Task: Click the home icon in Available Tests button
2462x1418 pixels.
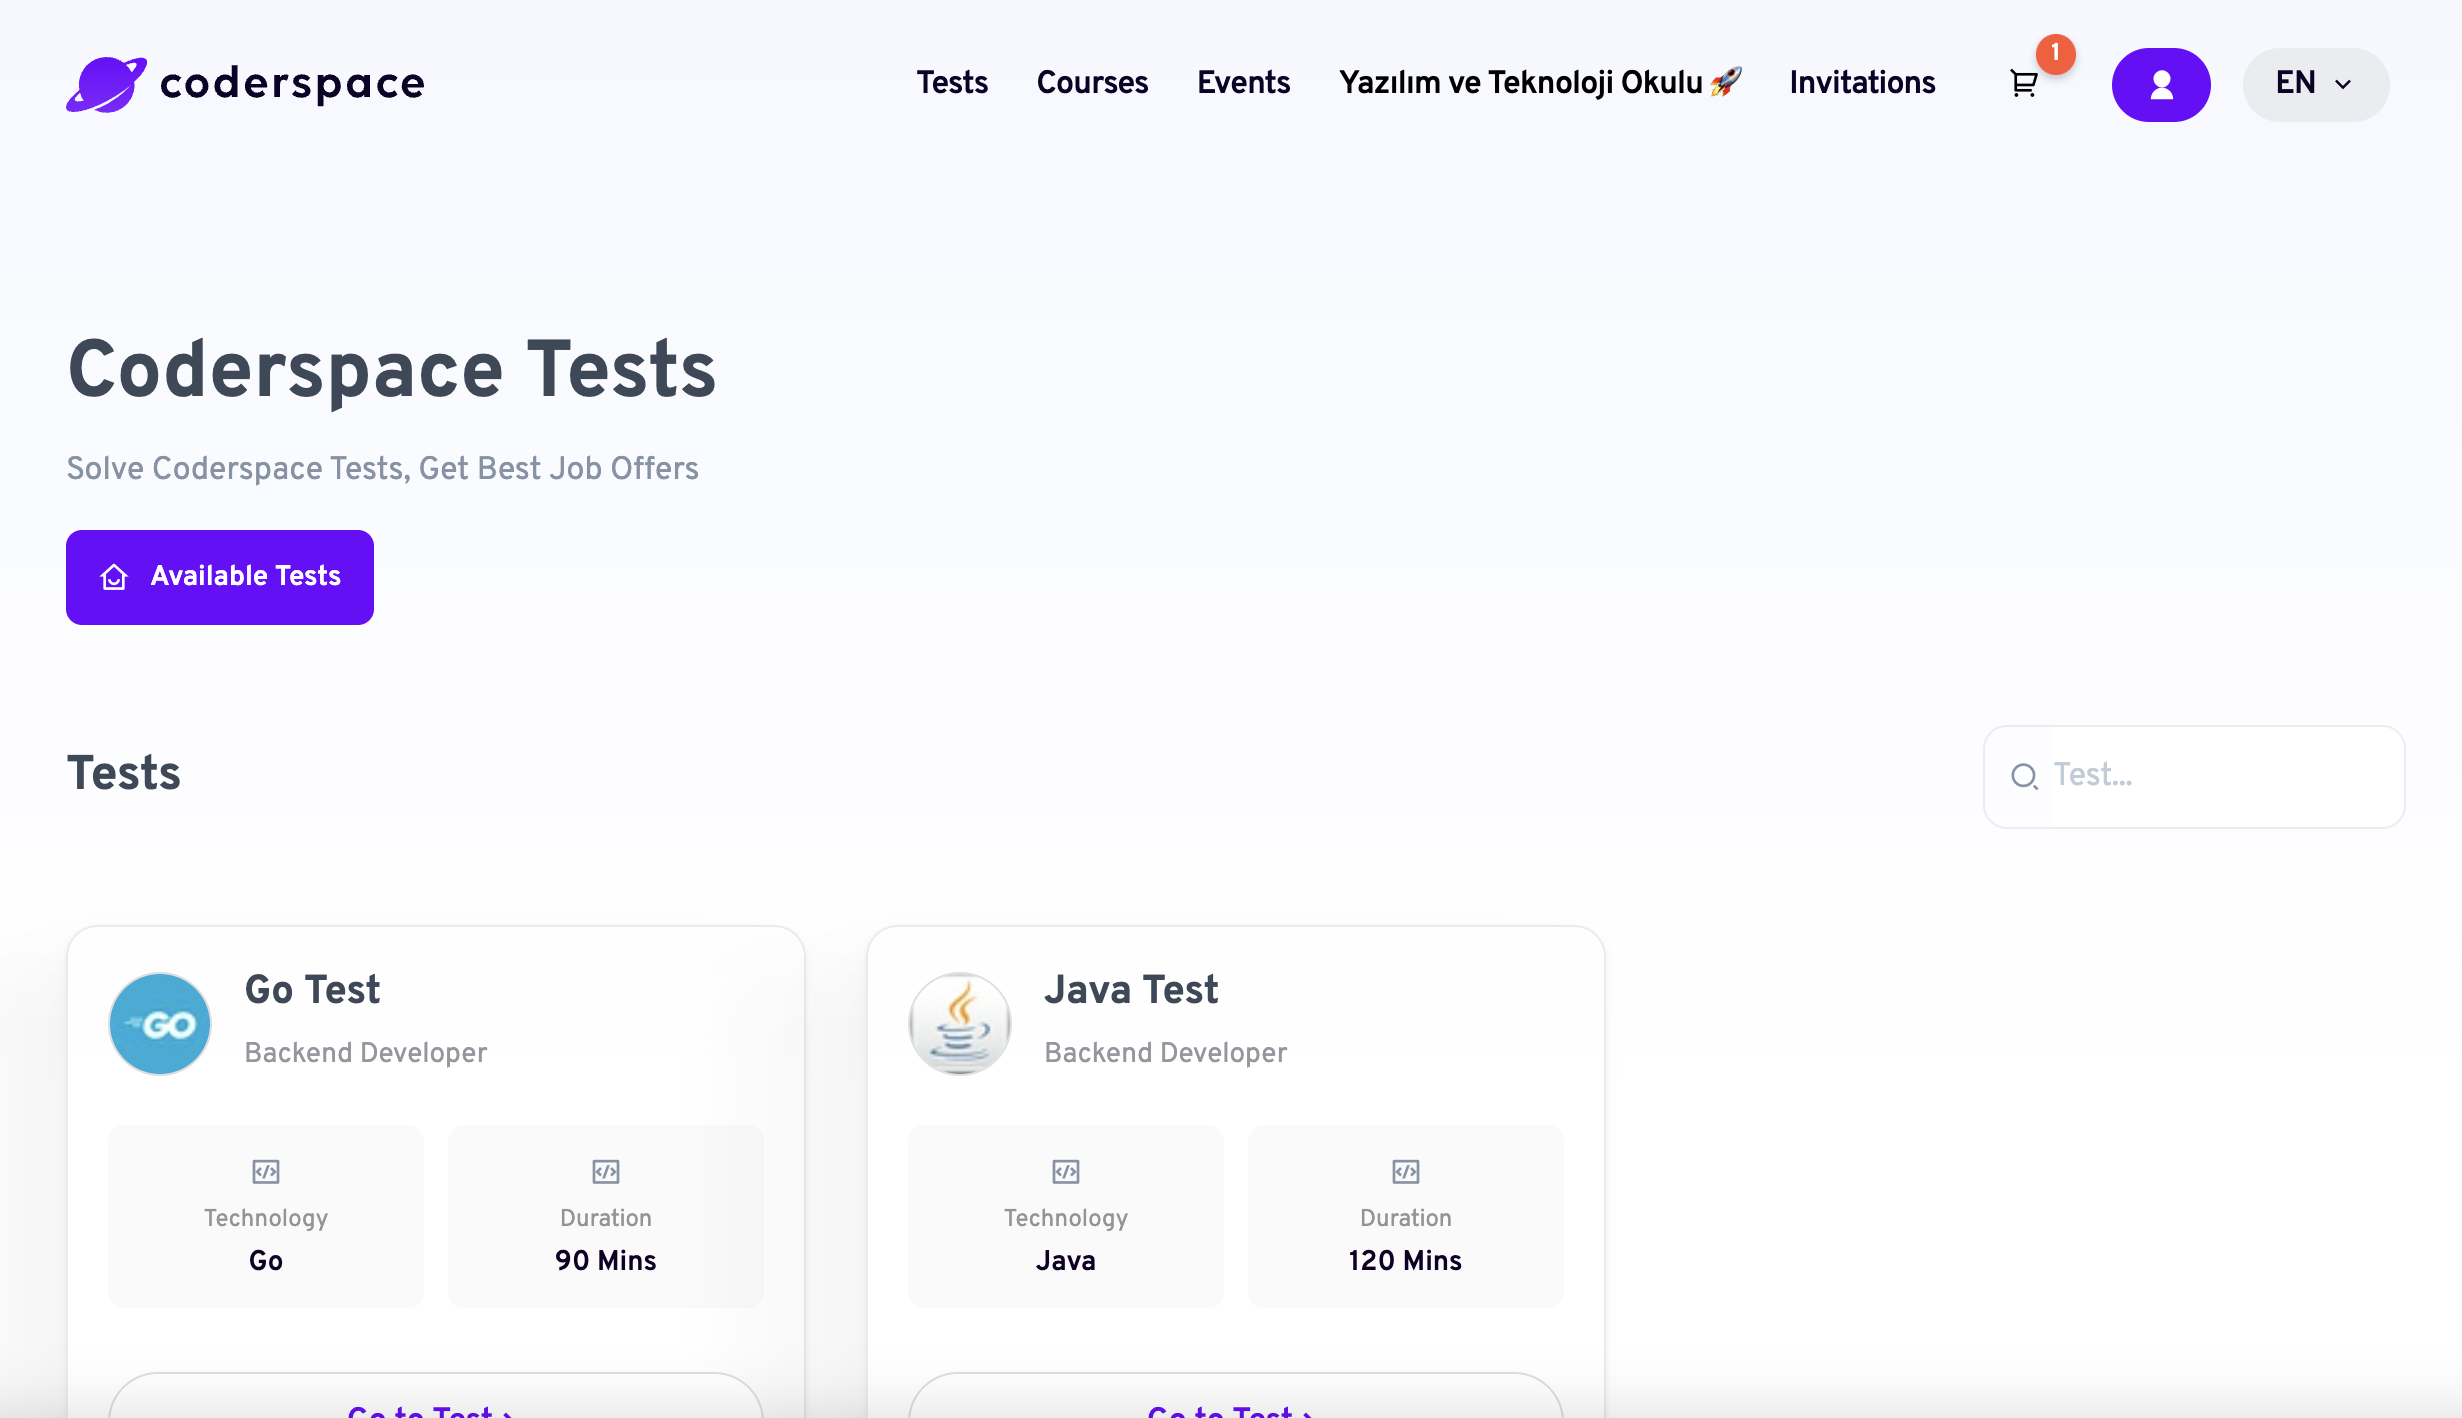Action: [115, 577]
